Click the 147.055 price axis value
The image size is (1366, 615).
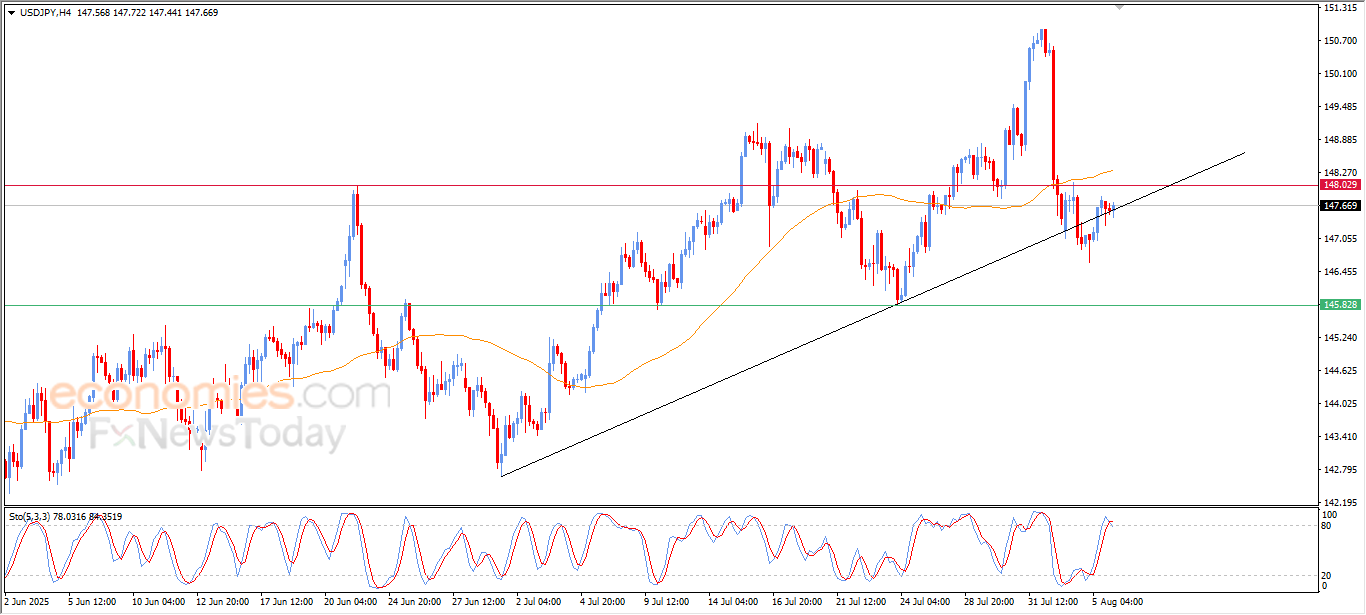tap(1339, 239)
